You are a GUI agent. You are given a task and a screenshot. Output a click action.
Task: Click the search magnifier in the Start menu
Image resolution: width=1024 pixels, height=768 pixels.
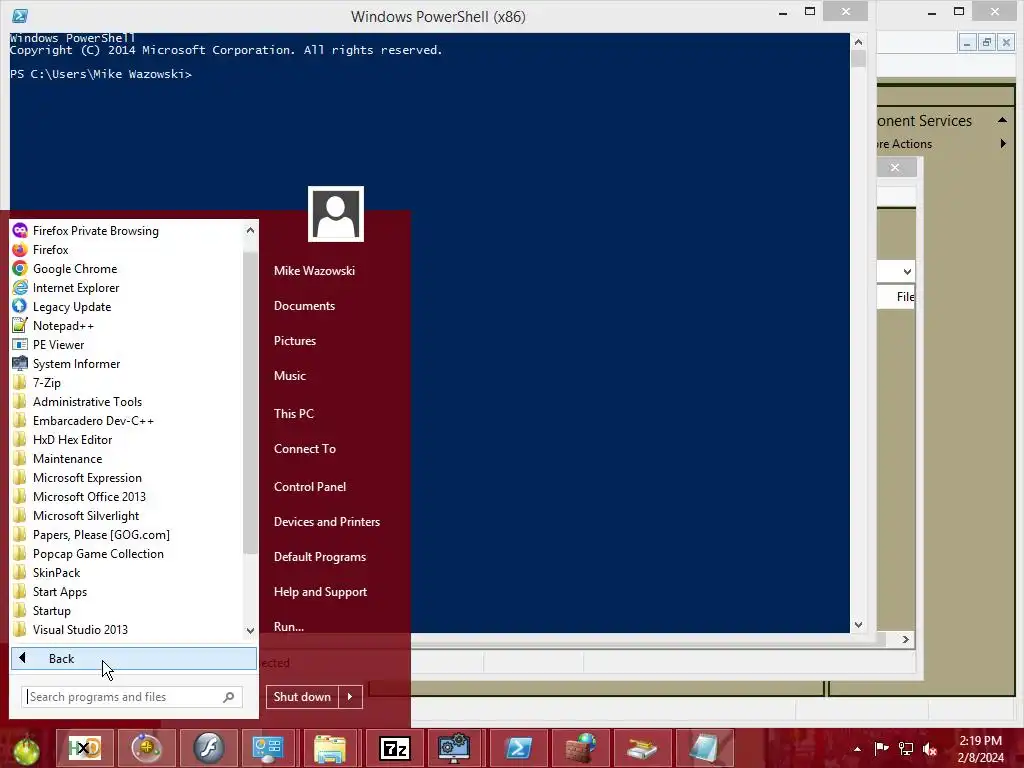tap(229, 697)
